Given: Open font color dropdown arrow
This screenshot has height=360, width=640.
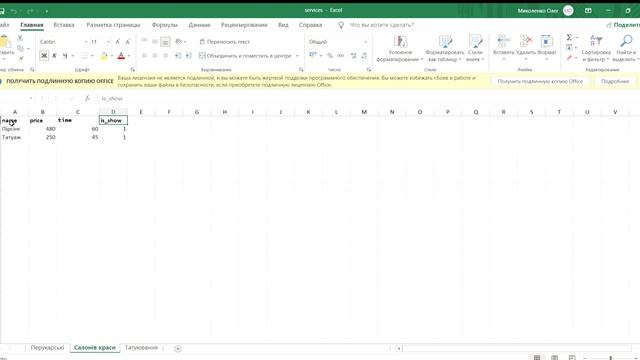Looking at the screenshot, I should point(129,56).
